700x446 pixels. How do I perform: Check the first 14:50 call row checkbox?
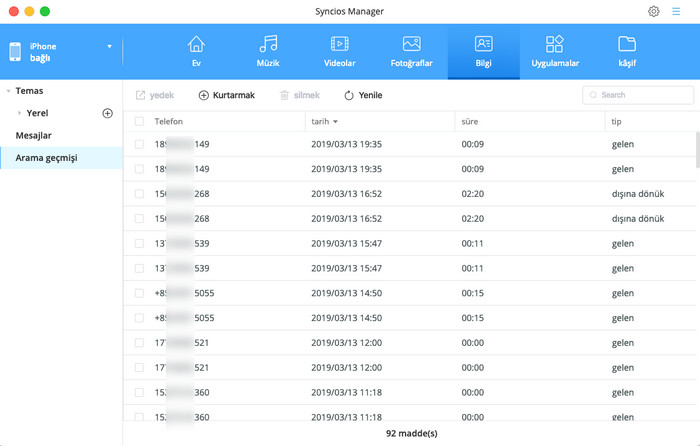click(x=139, y=293)
